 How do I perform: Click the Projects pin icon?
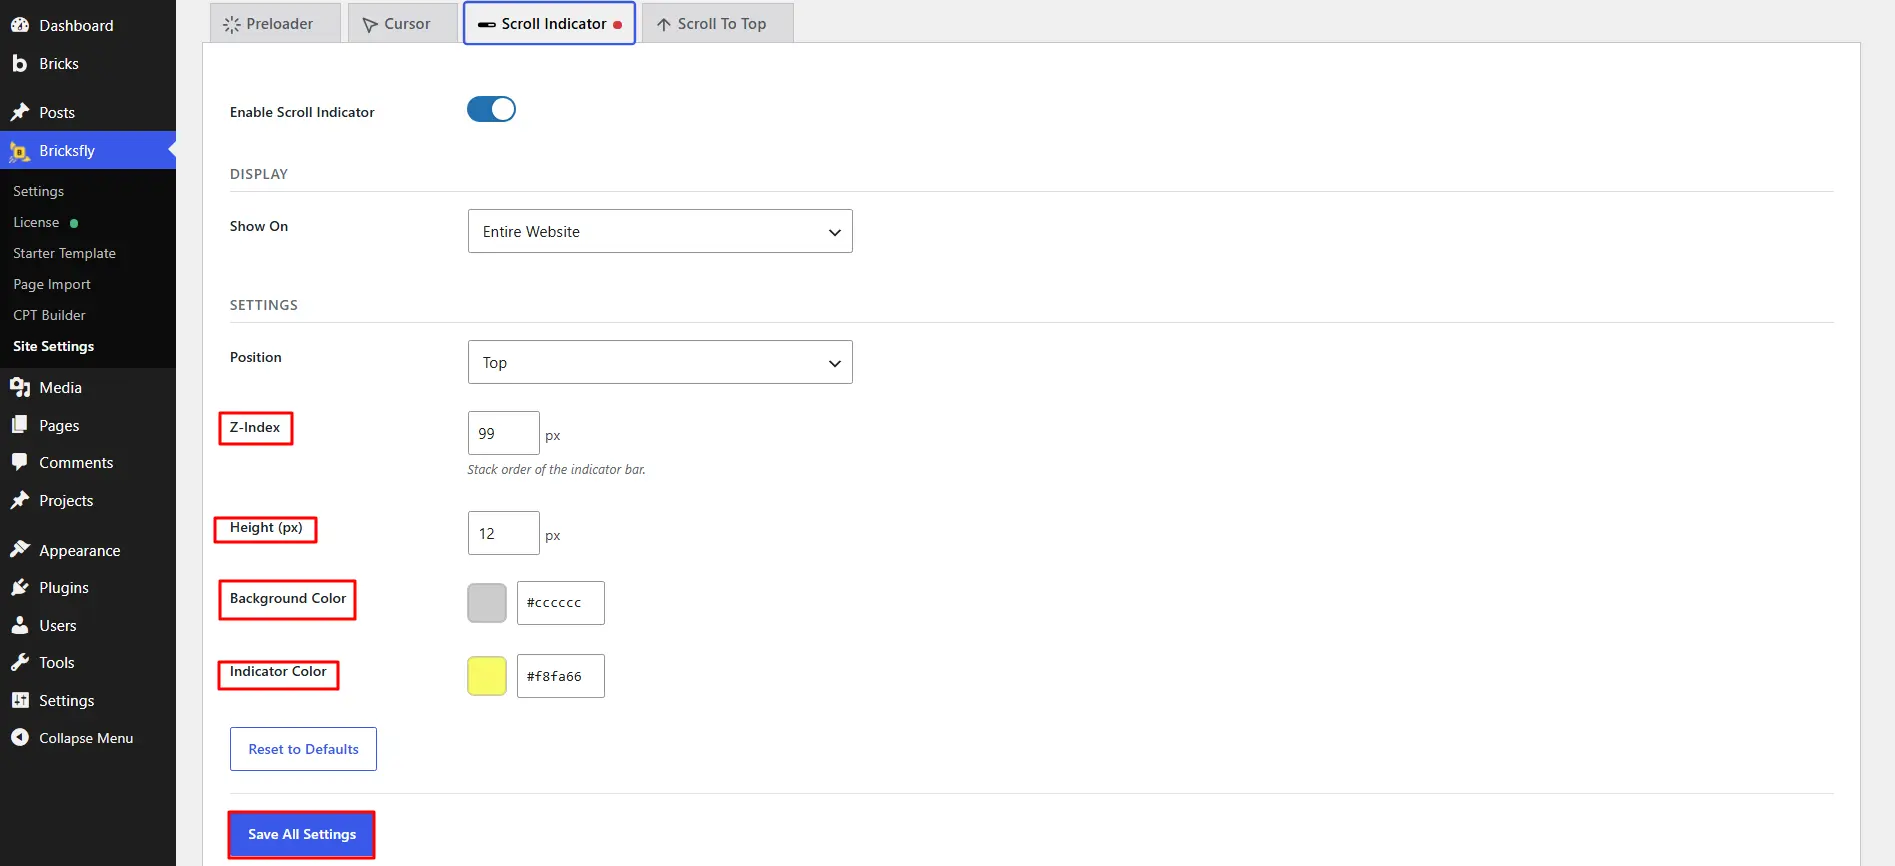pos(20,500)
